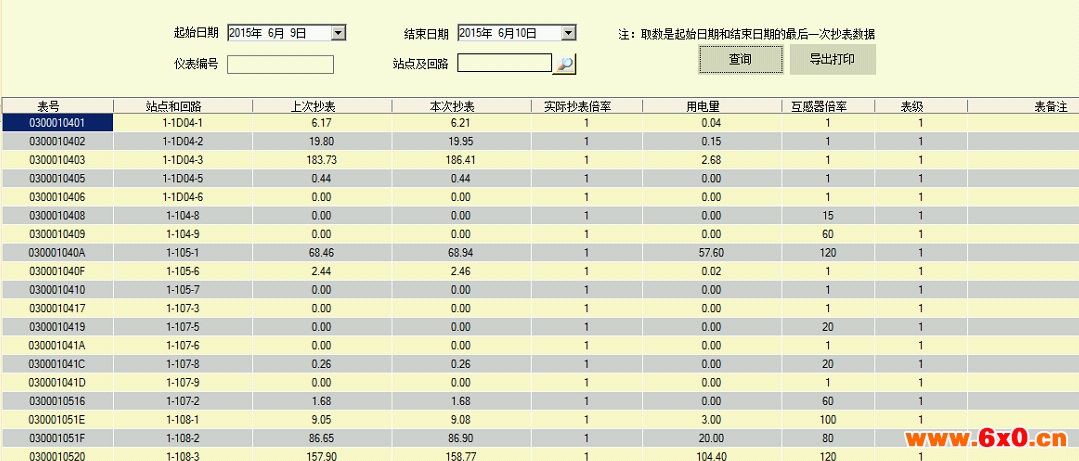Screen dimensions: 1079x461
Task: Click the consumption value 57.60
Action: pos(712,253)
